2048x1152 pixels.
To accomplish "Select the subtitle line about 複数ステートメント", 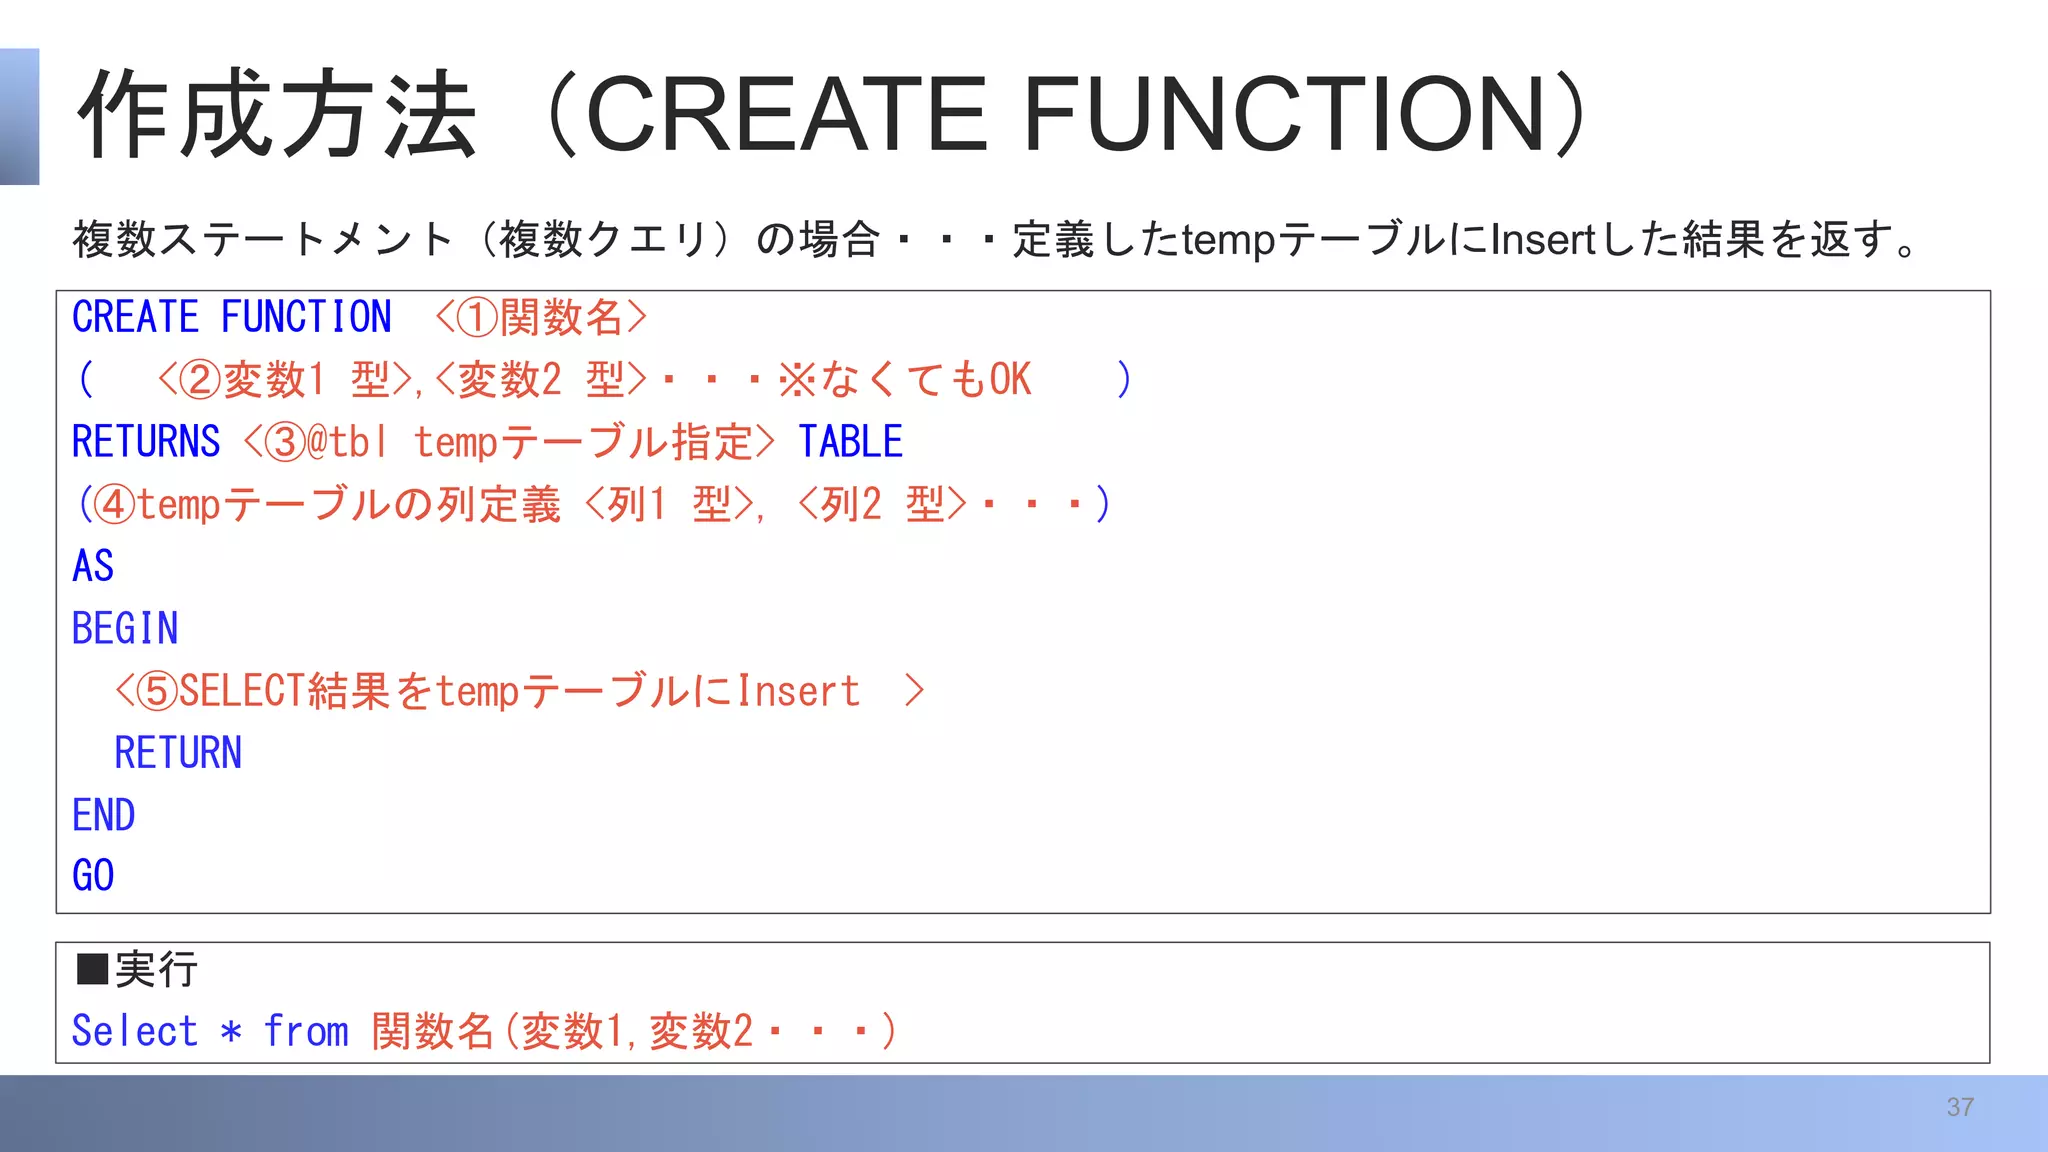I will click(995, 240).
